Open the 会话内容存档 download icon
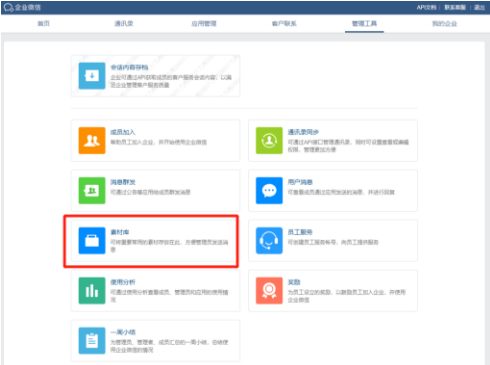Screen dimensions: 490x365 tap(92, 76)
